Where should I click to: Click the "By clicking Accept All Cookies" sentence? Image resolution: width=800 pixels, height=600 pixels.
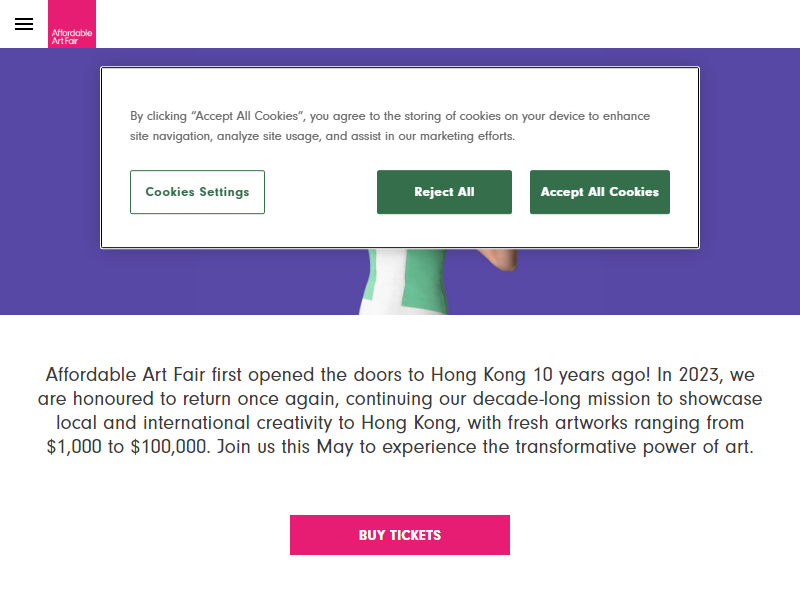click(x=390, y=116)
